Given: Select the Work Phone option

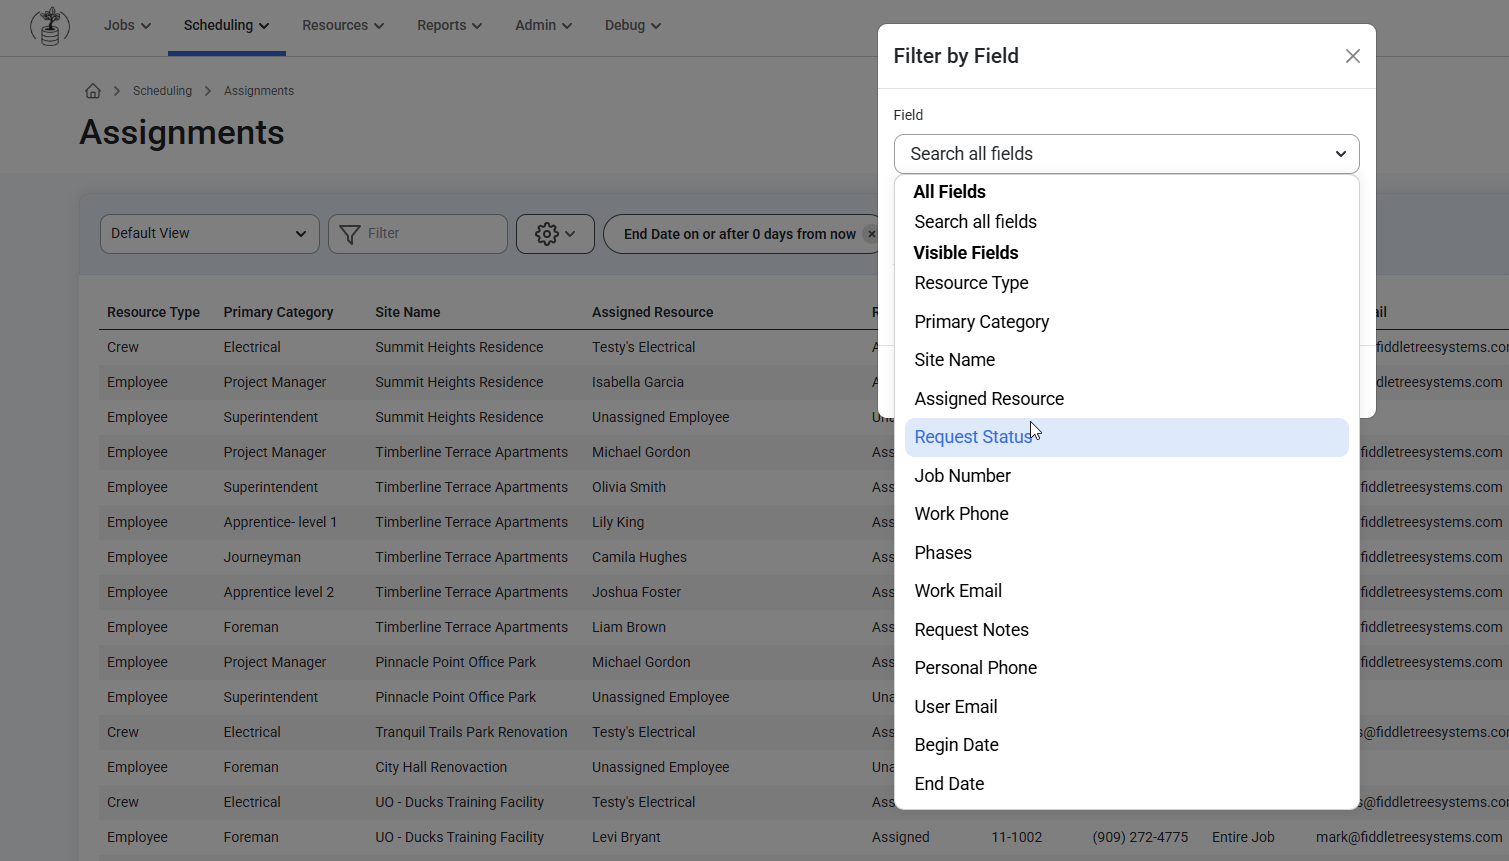Looking at the screenshot, I should (1126, 514).
